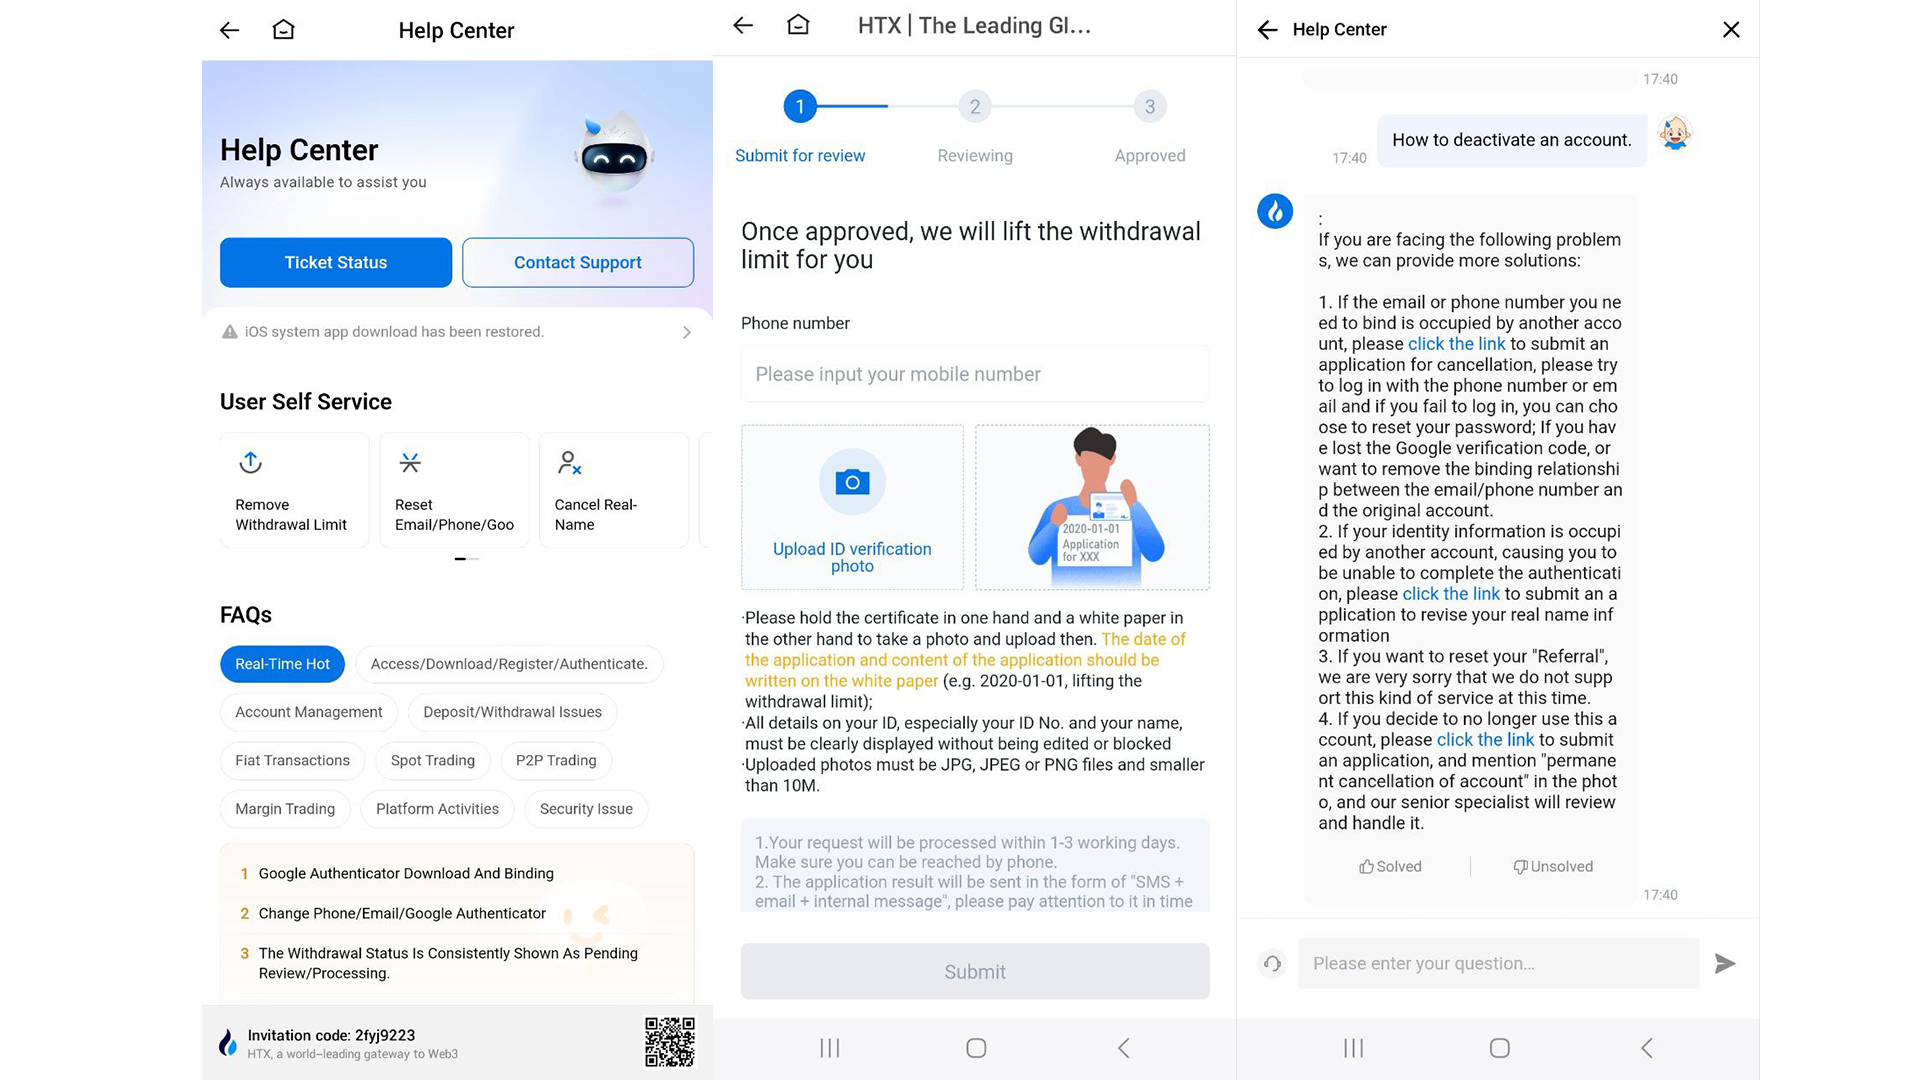Click the Solved thumbs-up toggle
The height and width of the screenshot is (1080, 1920).
point(1389,866)
